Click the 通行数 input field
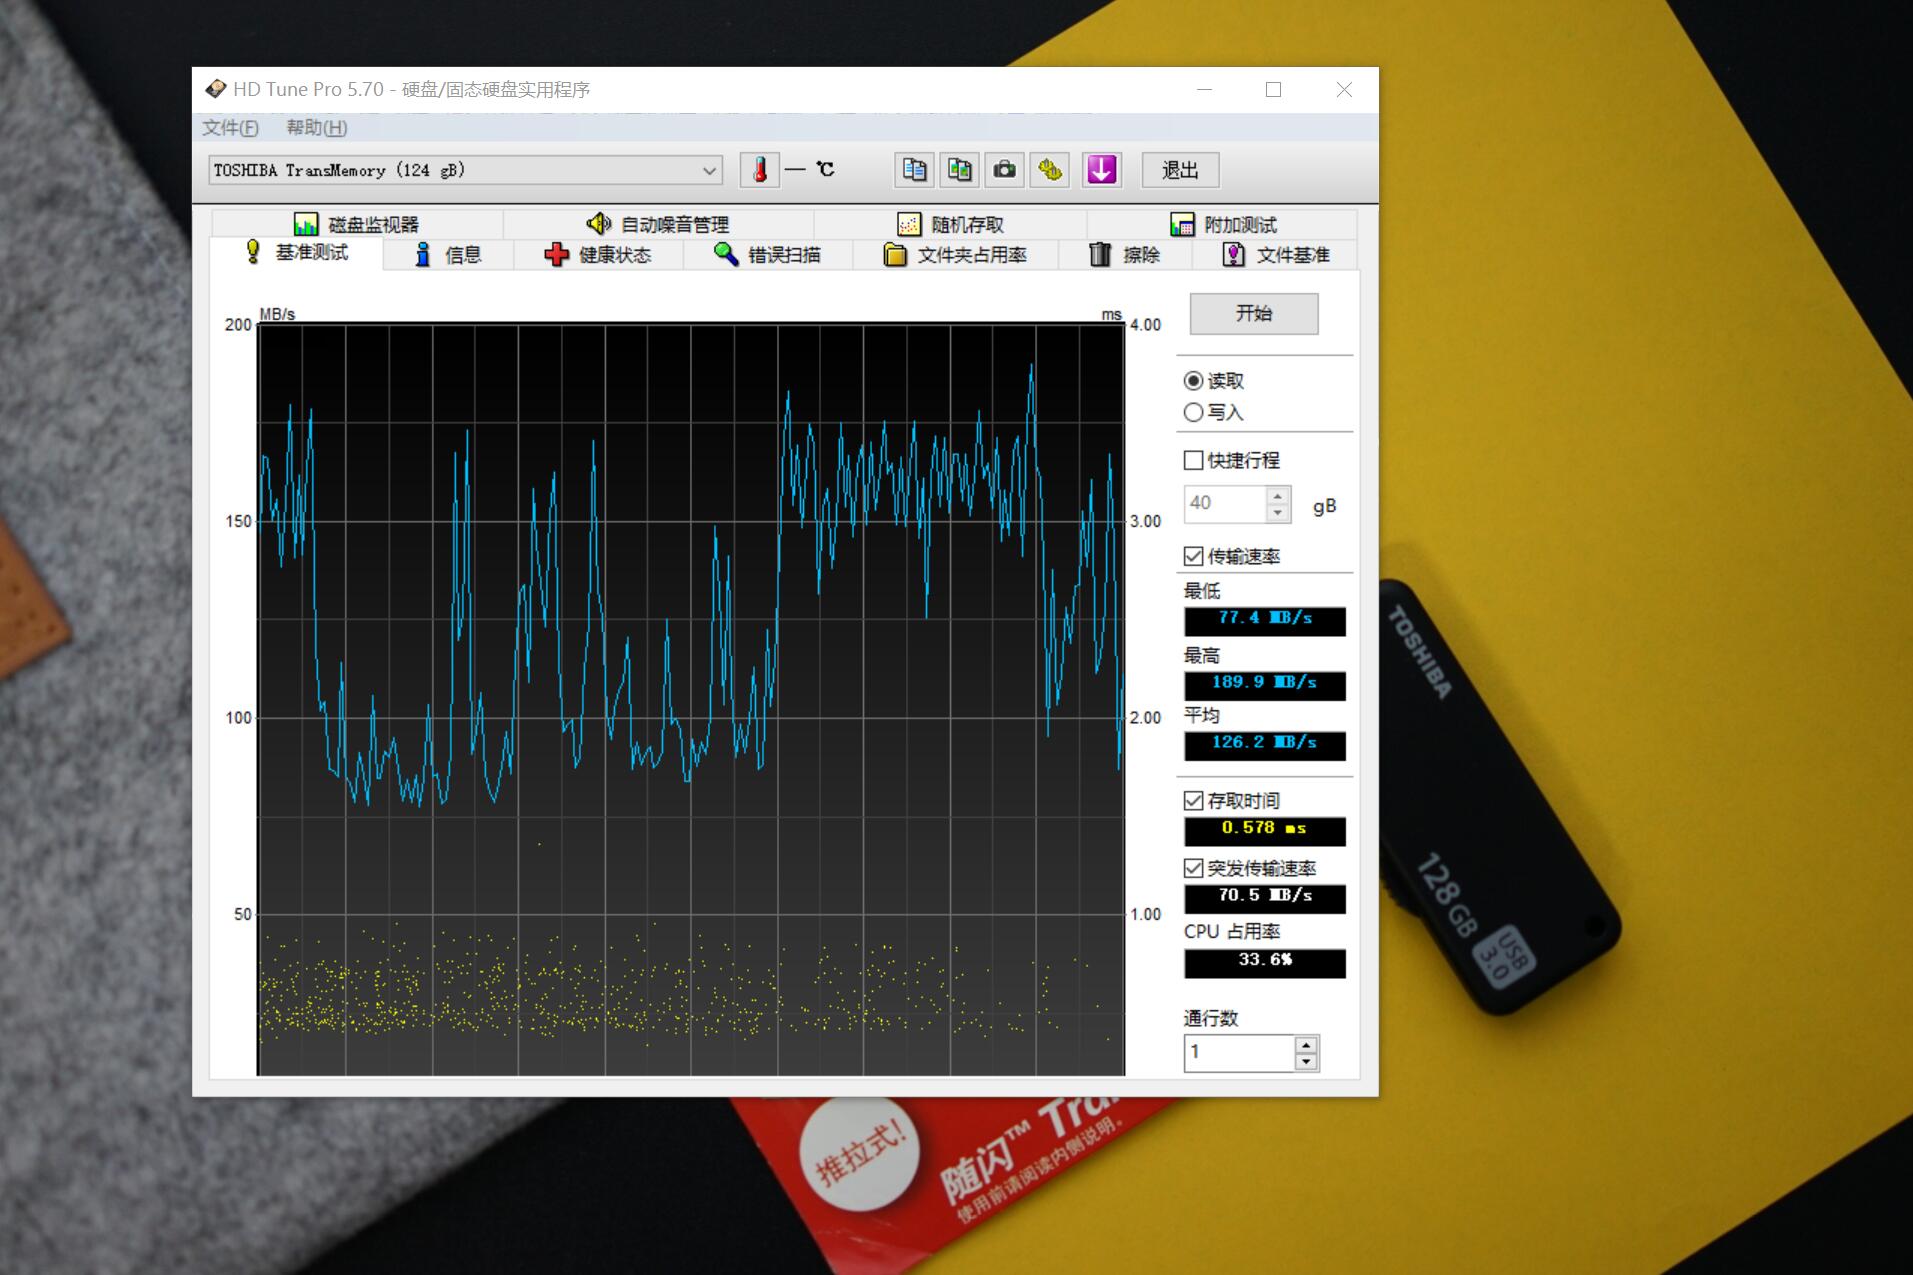This screenshot has width=1913, height=1275. click(x=1240, y=1052)
